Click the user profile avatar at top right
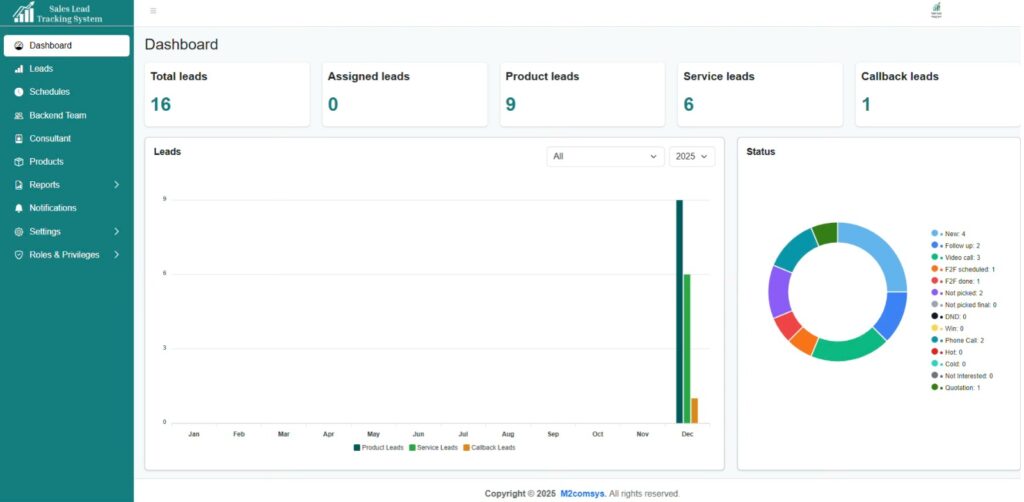 click(936, 11)
